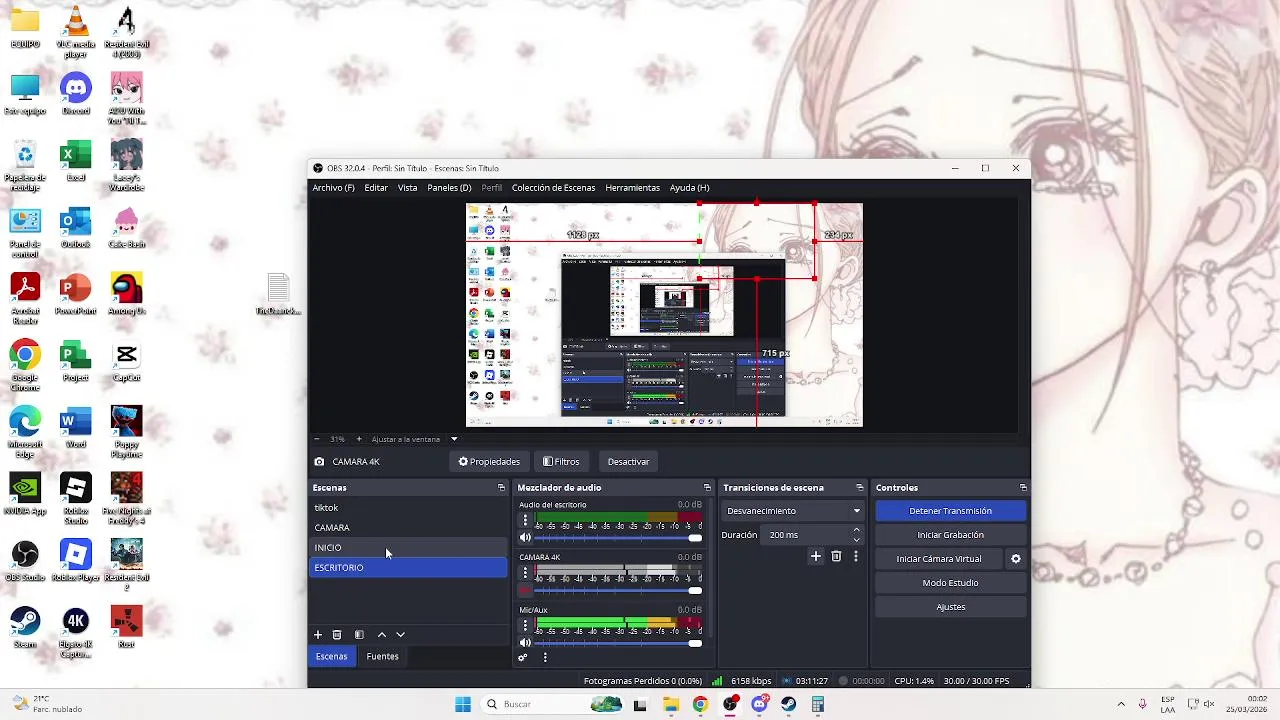Select the tiktok scene
The image size is (1280, 720).
coord(409,508)
